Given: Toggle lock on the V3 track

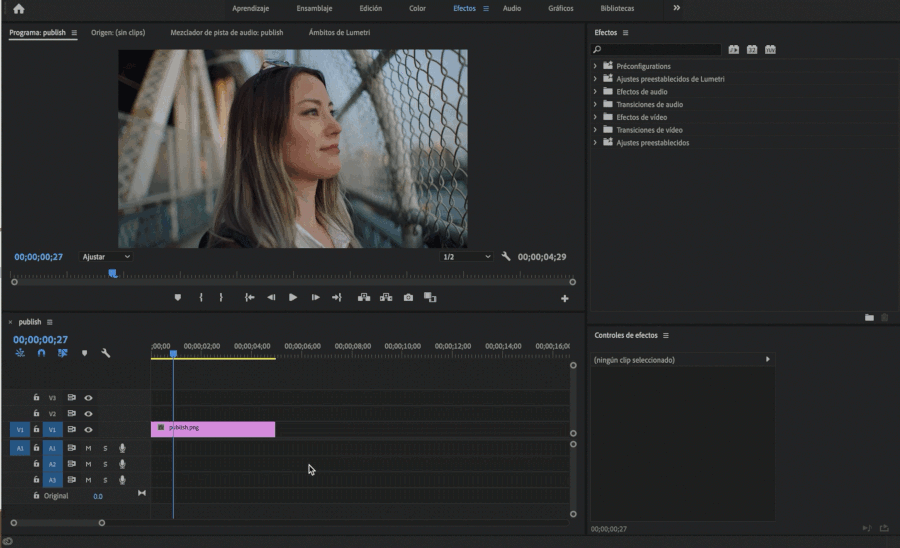Looking at the screenshot, I should click(x=36, y=397).
